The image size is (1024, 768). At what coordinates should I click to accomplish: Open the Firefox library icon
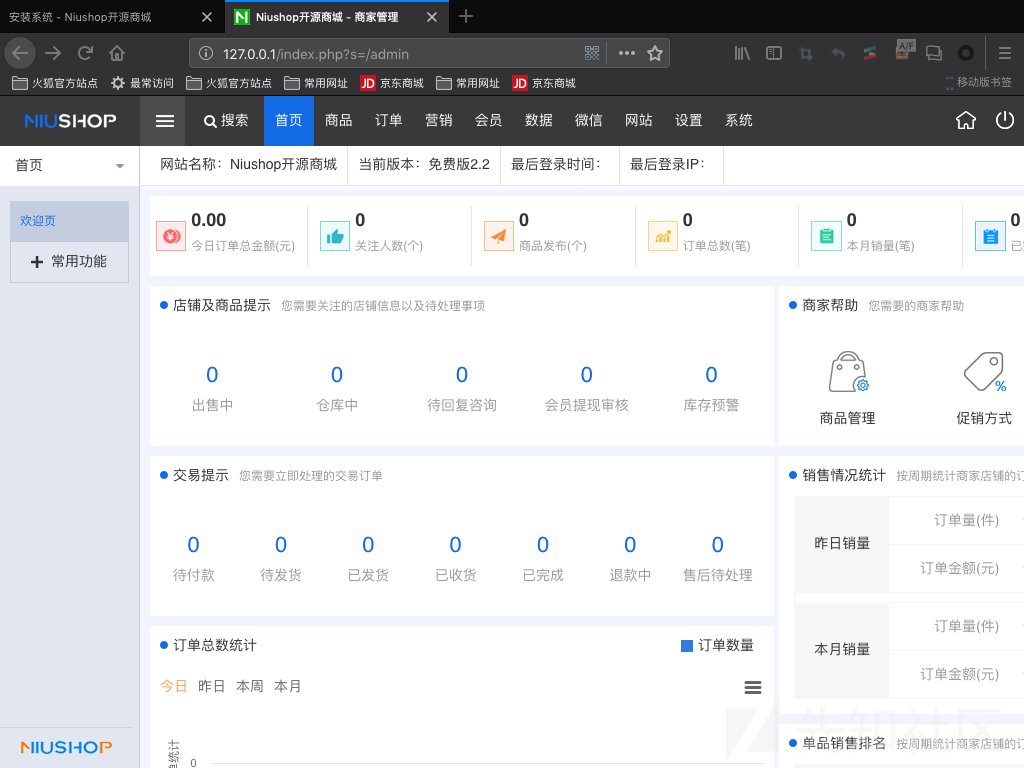coord(742,53)
